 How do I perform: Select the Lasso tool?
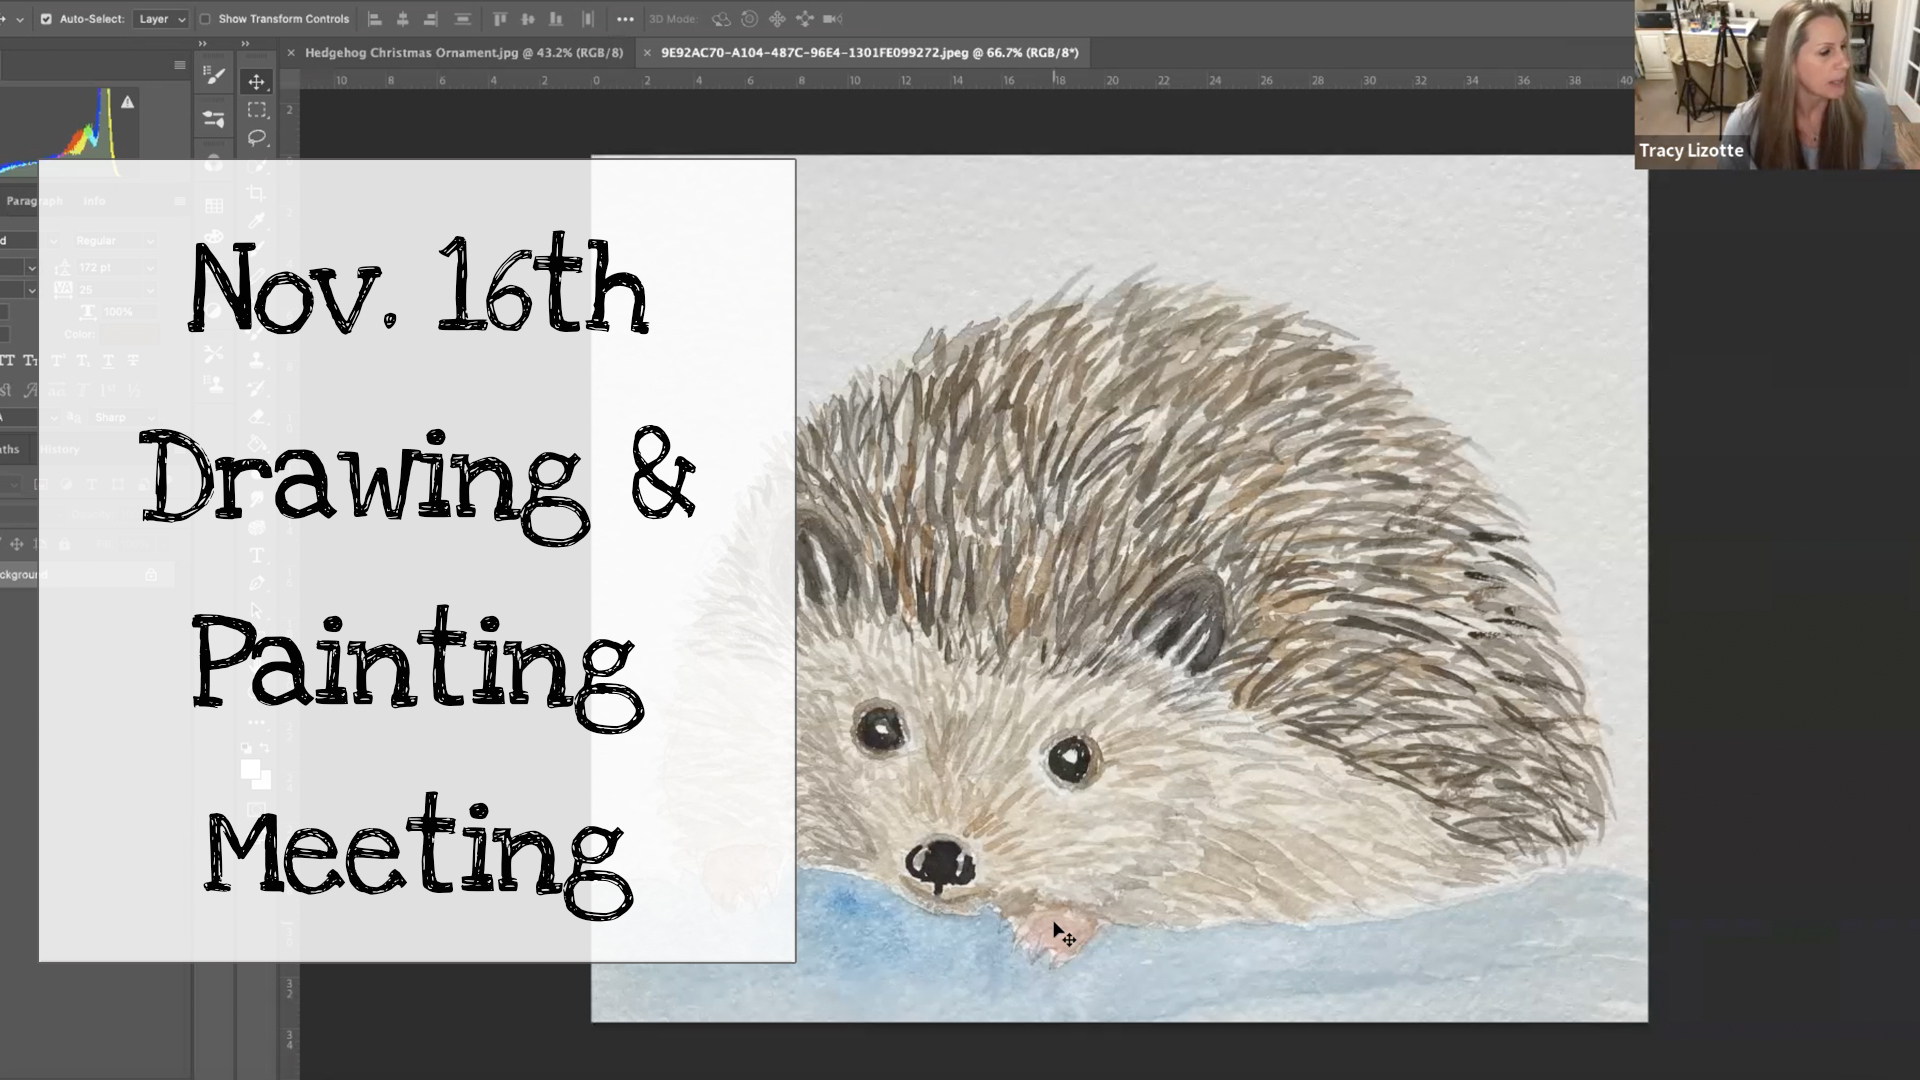pos(257,138)
